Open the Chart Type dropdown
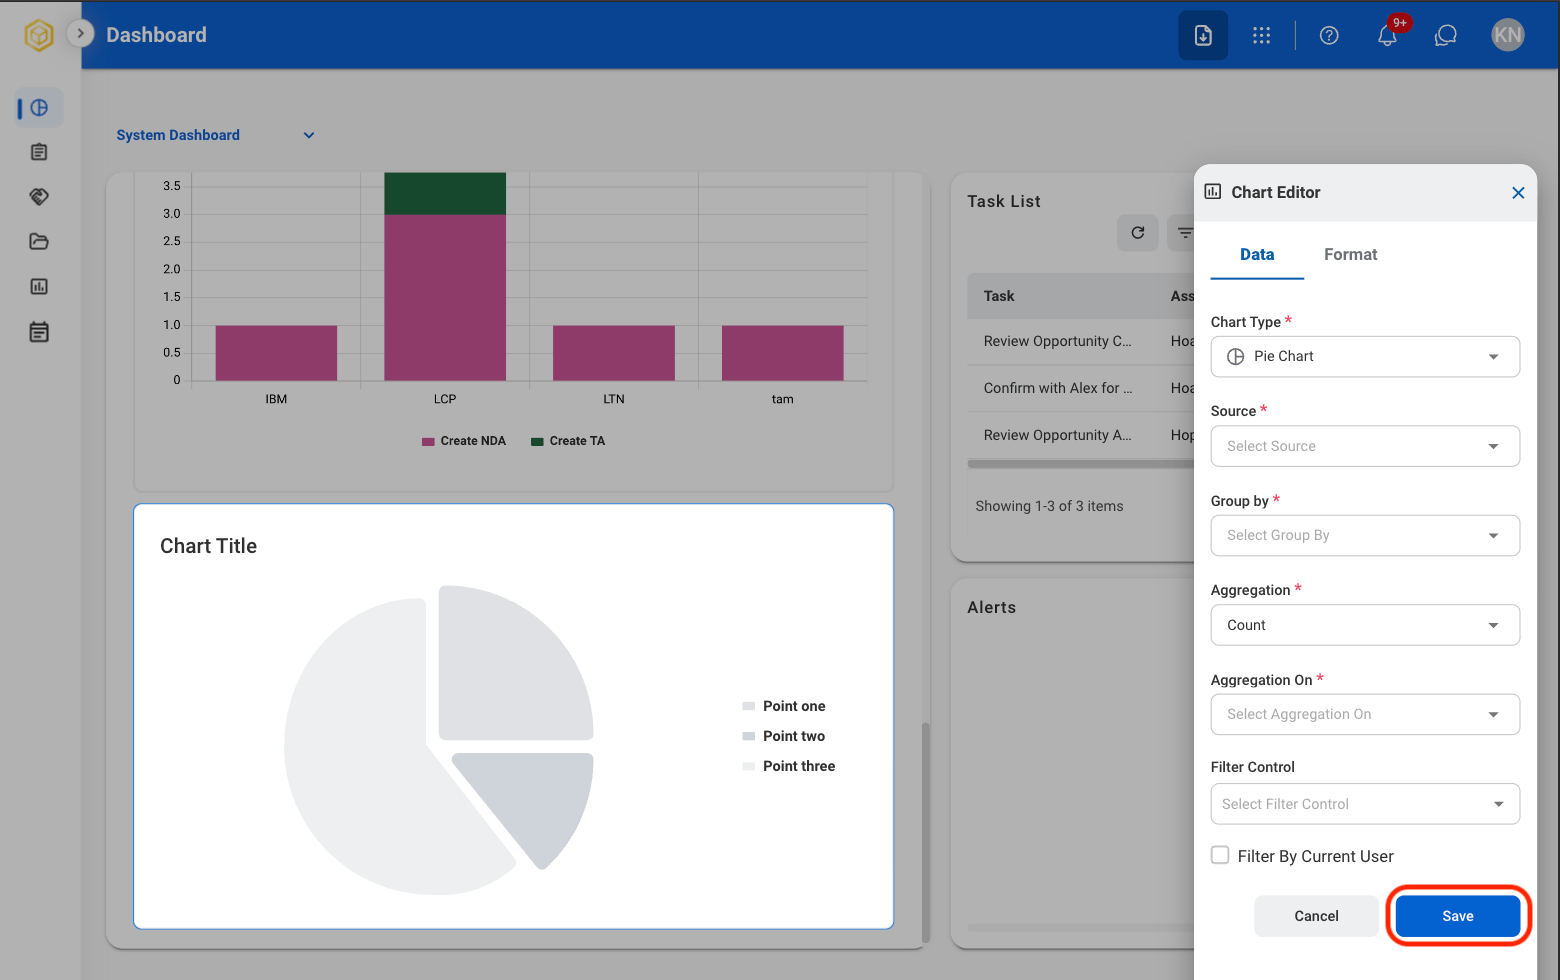The height and width of the screenshot is (980, 1560). click(x=1365, y=357)
